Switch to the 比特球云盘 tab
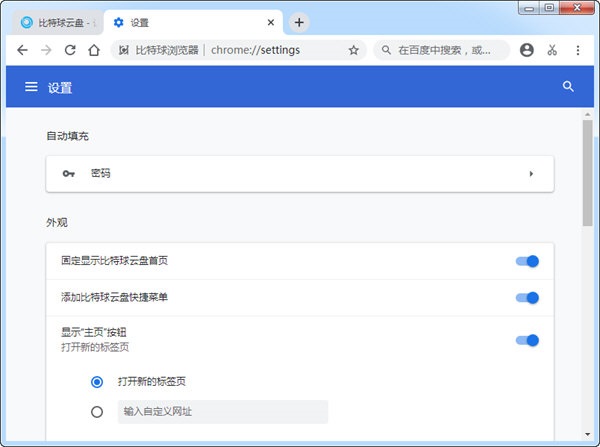600x447 pixels. pyautogui.click(x=58, y=22)
